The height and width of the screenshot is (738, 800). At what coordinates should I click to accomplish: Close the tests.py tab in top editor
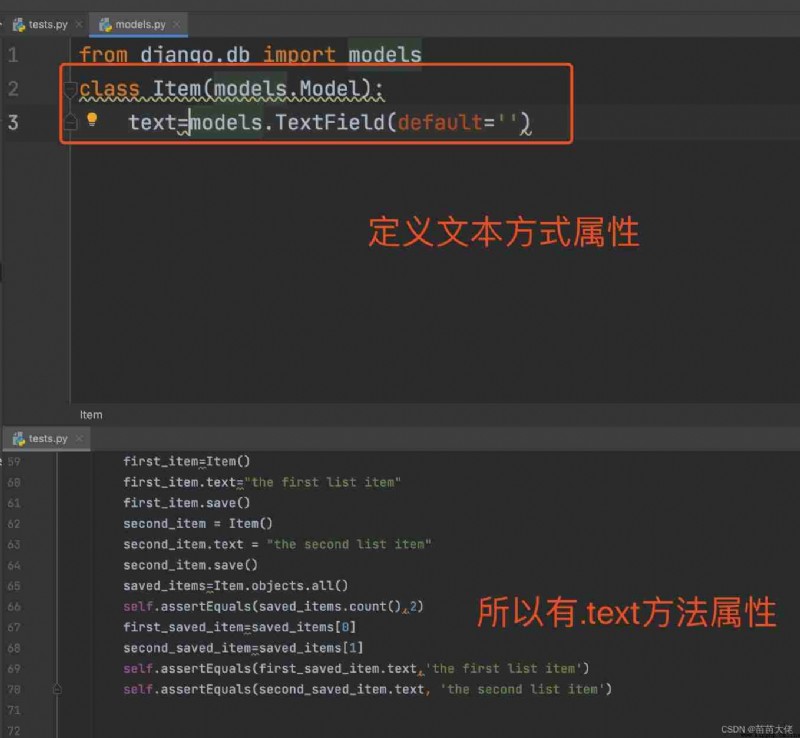(79, 24)
